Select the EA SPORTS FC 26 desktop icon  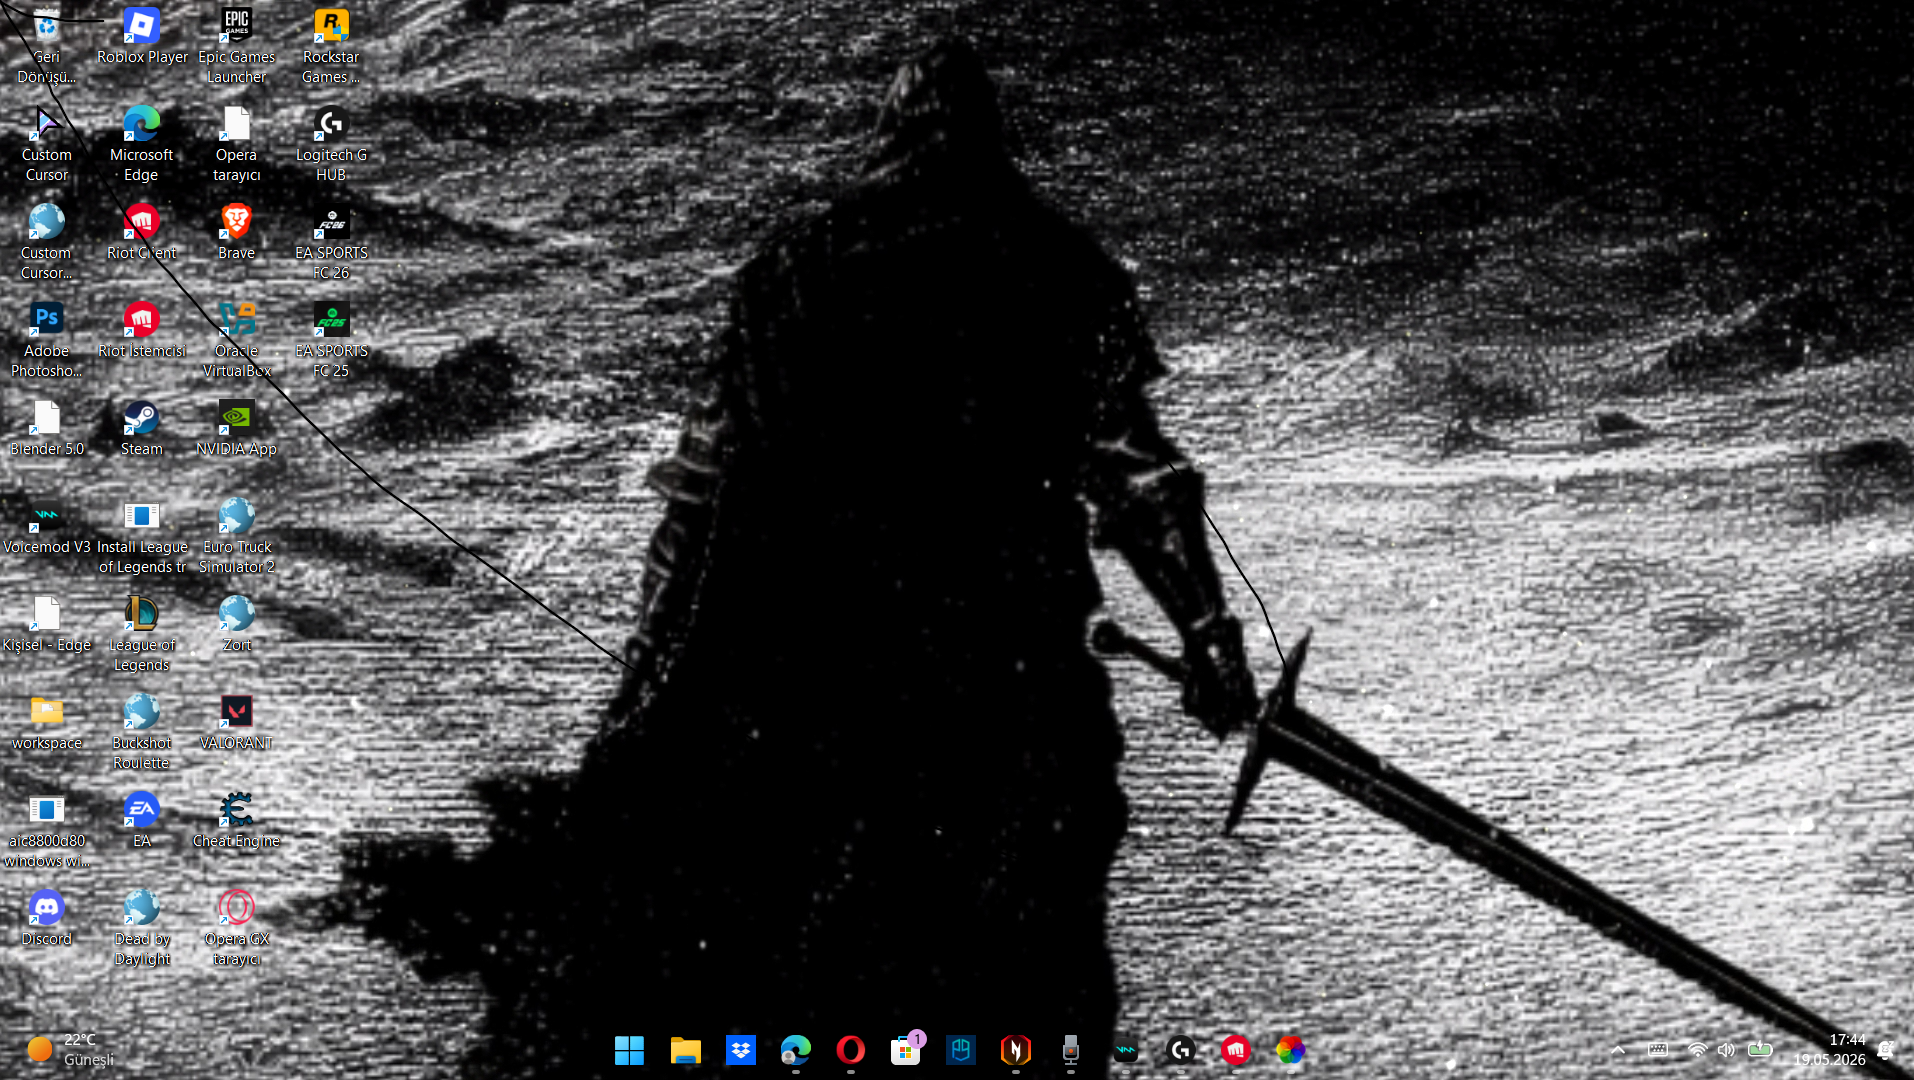click(331, 241)
